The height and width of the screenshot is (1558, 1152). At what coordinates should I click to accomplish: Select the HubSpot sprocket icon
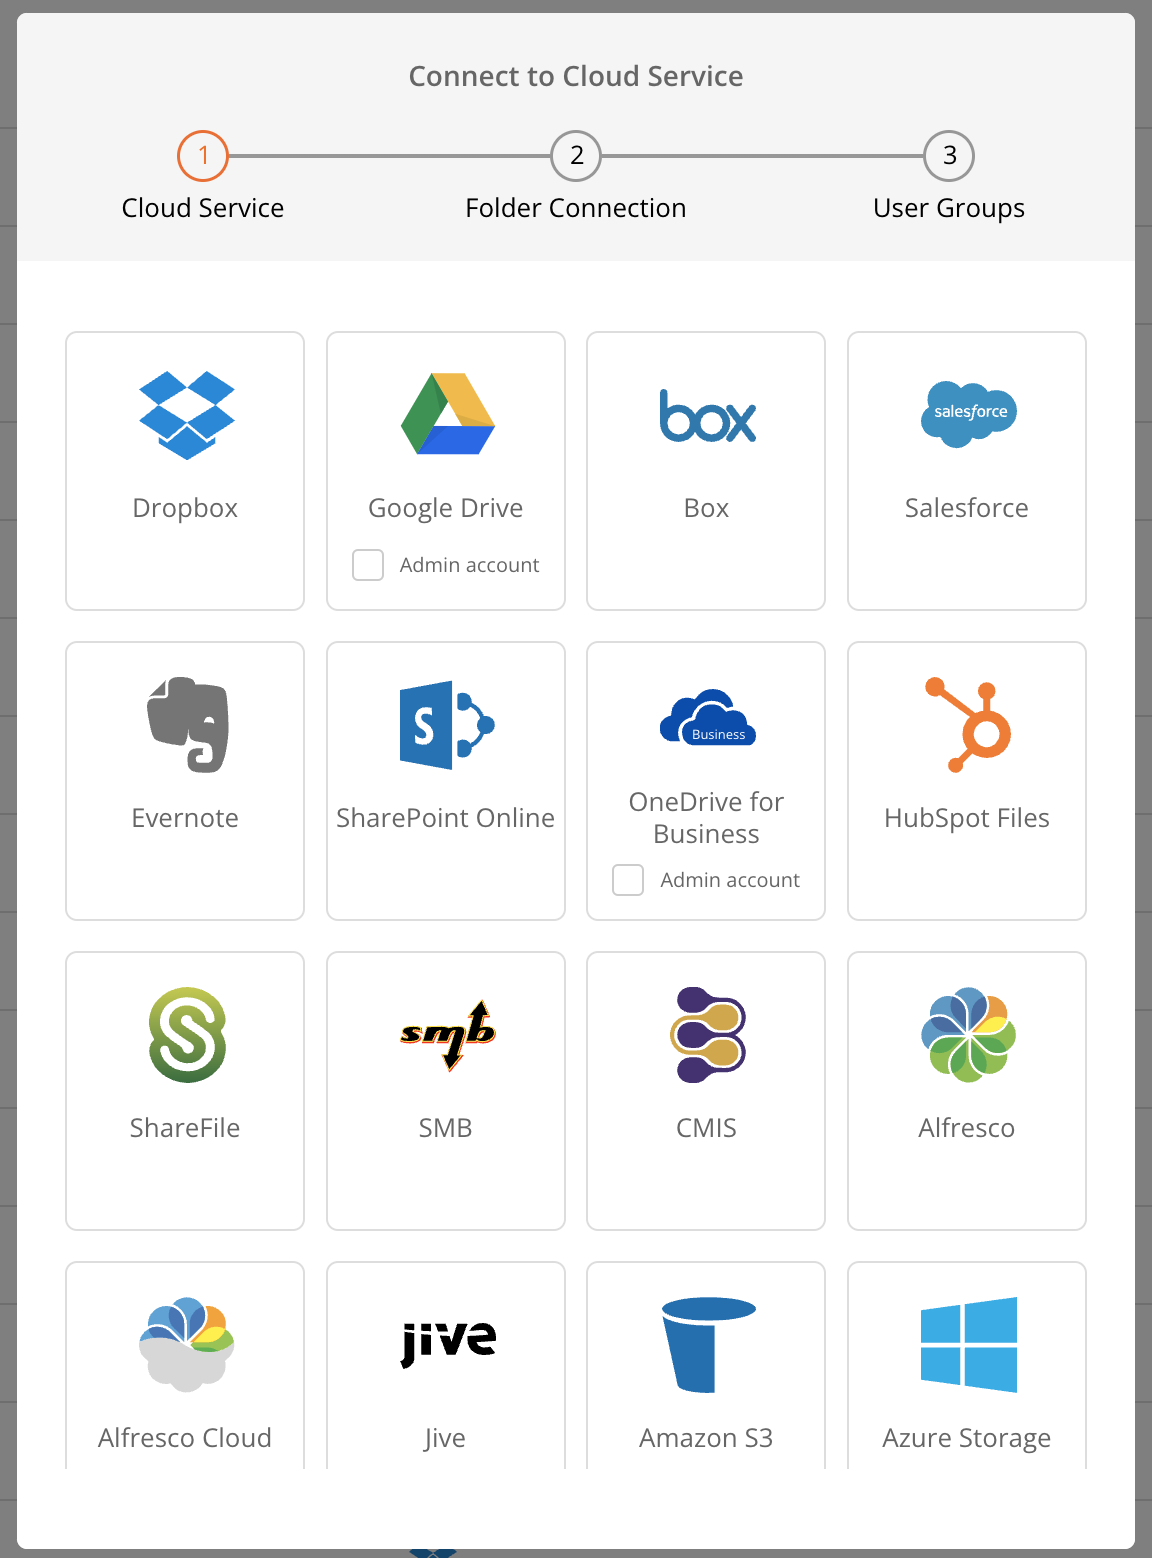click(x=968, y=725)
